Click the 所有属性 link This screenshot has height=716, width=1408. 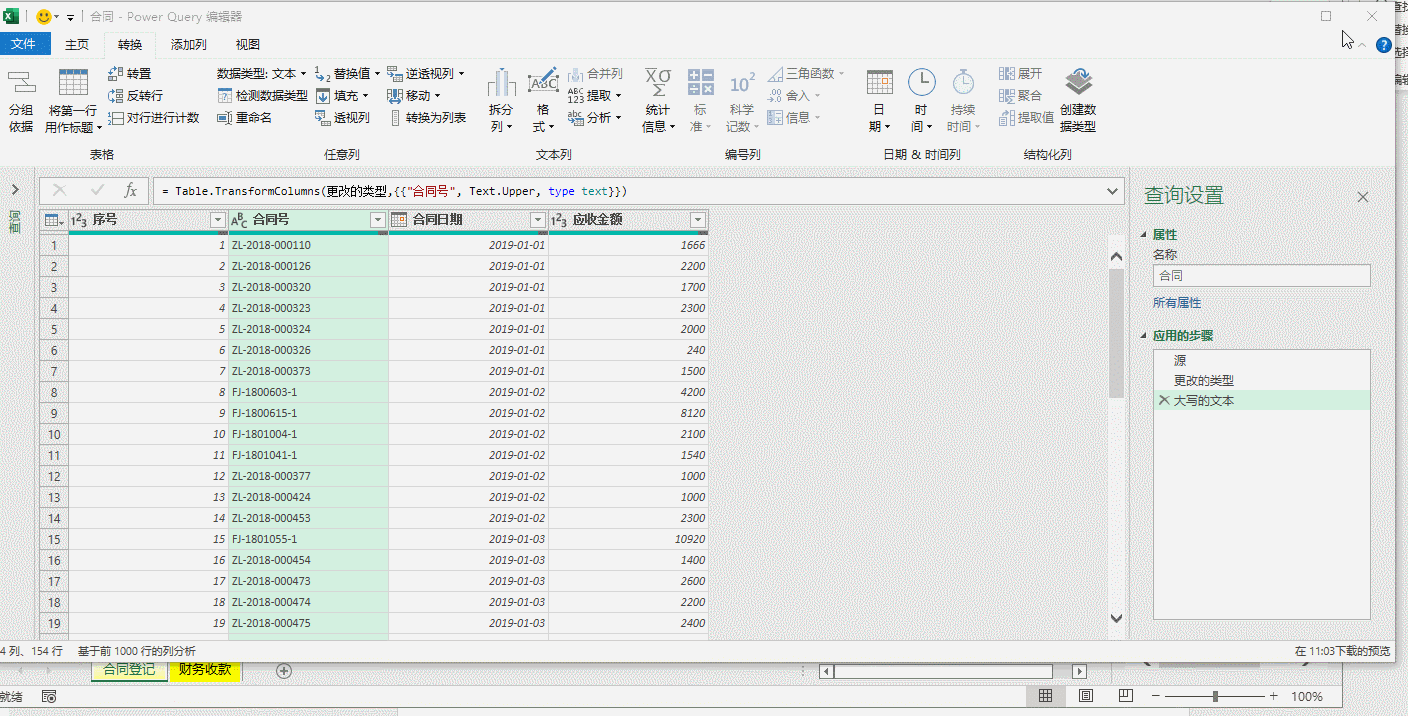click(1177, 302)
